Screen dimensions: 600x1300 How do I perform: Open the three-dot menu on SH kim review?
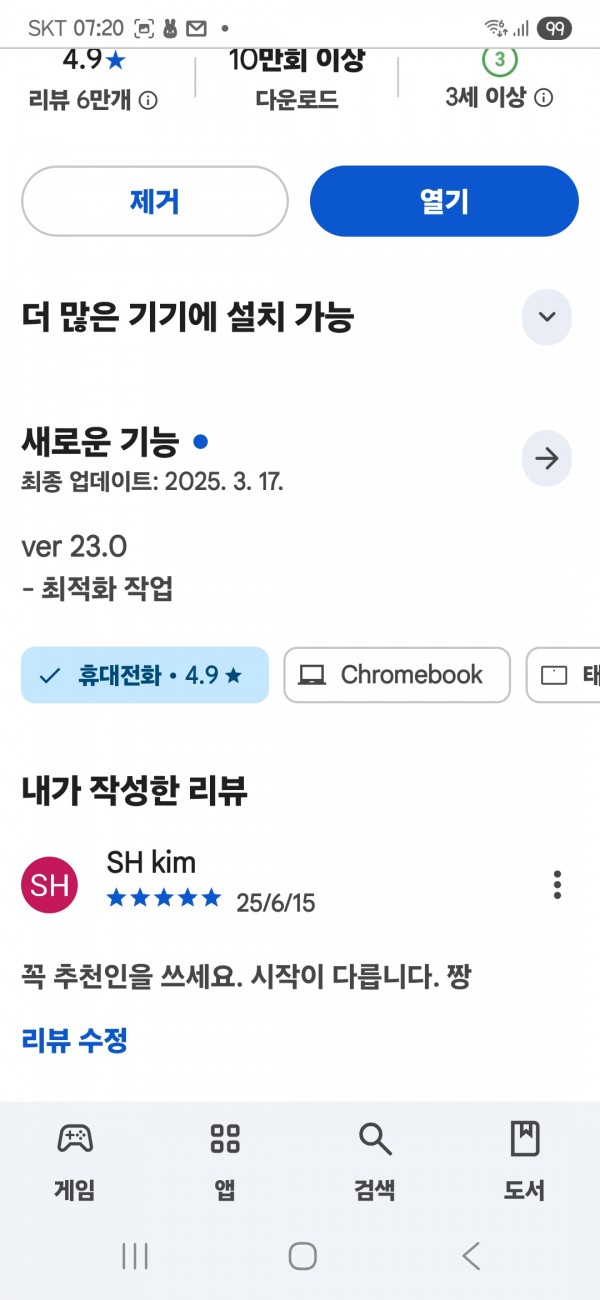click(x=557, y=885)
